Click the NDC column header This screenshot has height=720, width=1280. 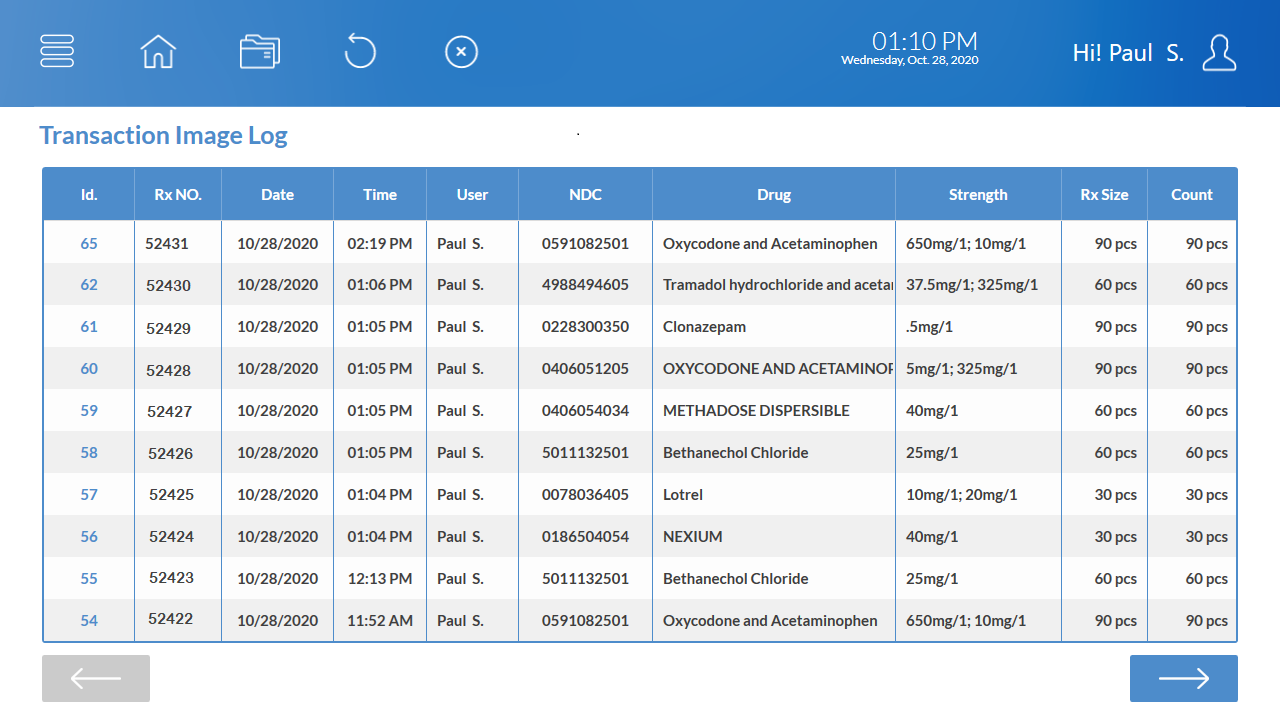click(x=585, y=195)
